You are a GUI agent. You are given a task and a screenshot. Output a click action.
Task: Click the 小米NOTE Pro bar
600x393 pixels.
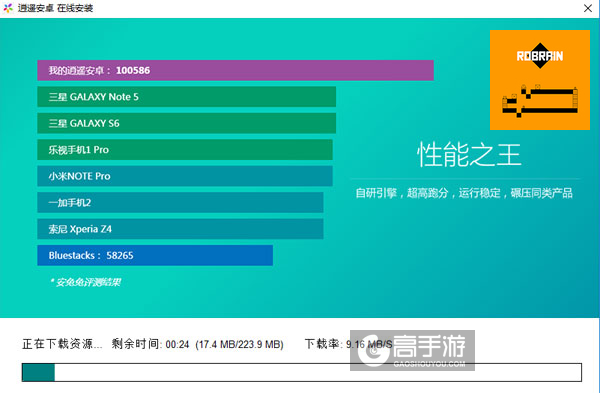tap(185, 176)
